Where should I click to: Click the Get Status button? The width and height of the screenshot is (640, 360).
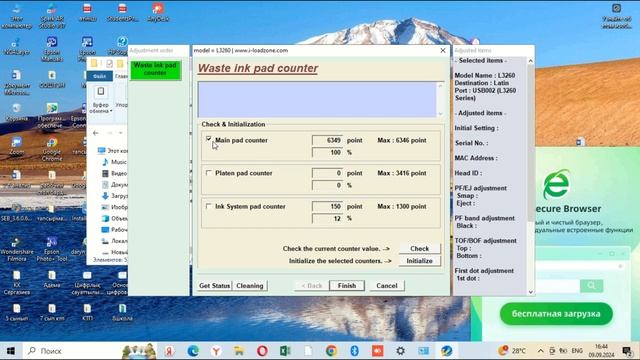(214, 286)
